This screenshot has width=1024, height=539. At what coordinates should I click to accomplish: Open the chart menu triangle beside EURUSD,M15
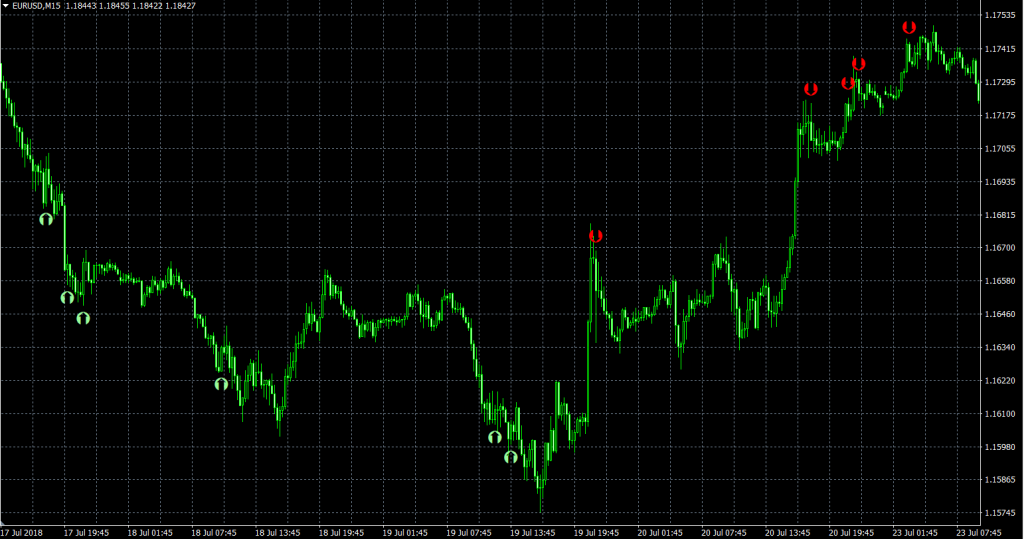point(5,6)
